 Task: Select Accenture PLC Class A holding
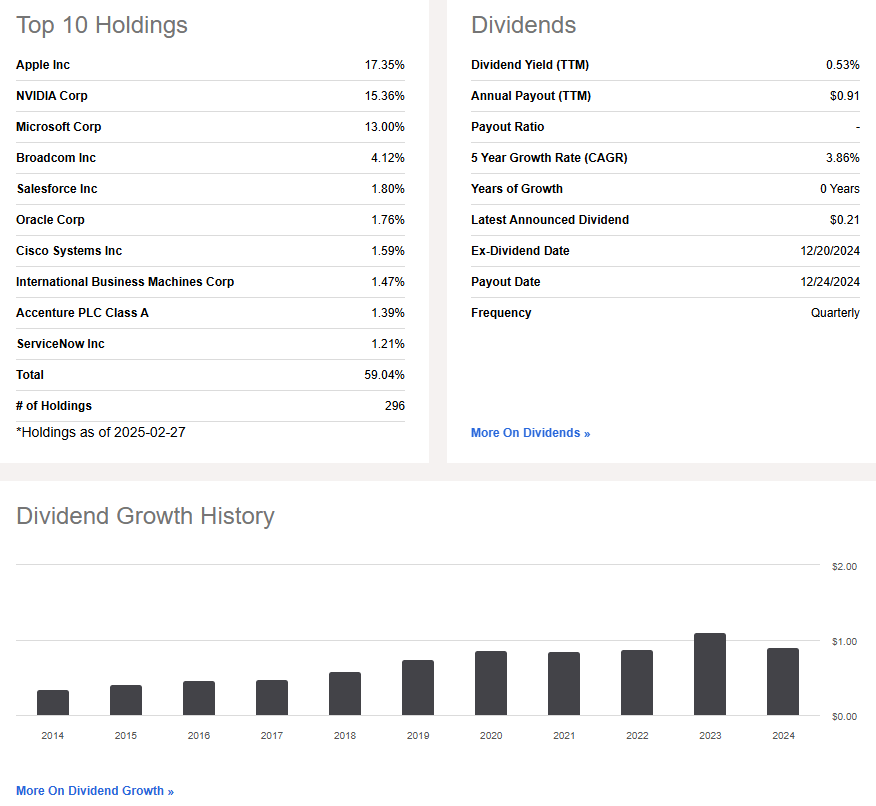point(82,313)
